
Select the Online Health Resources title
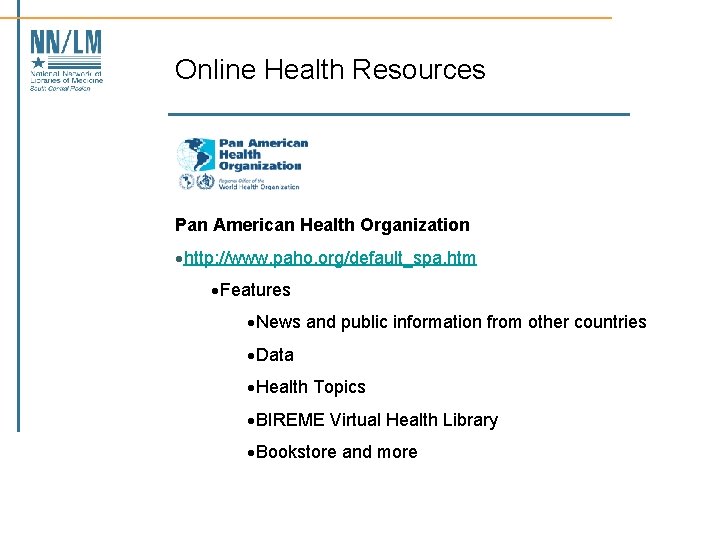pyautogui.click(x=330, y=70)
